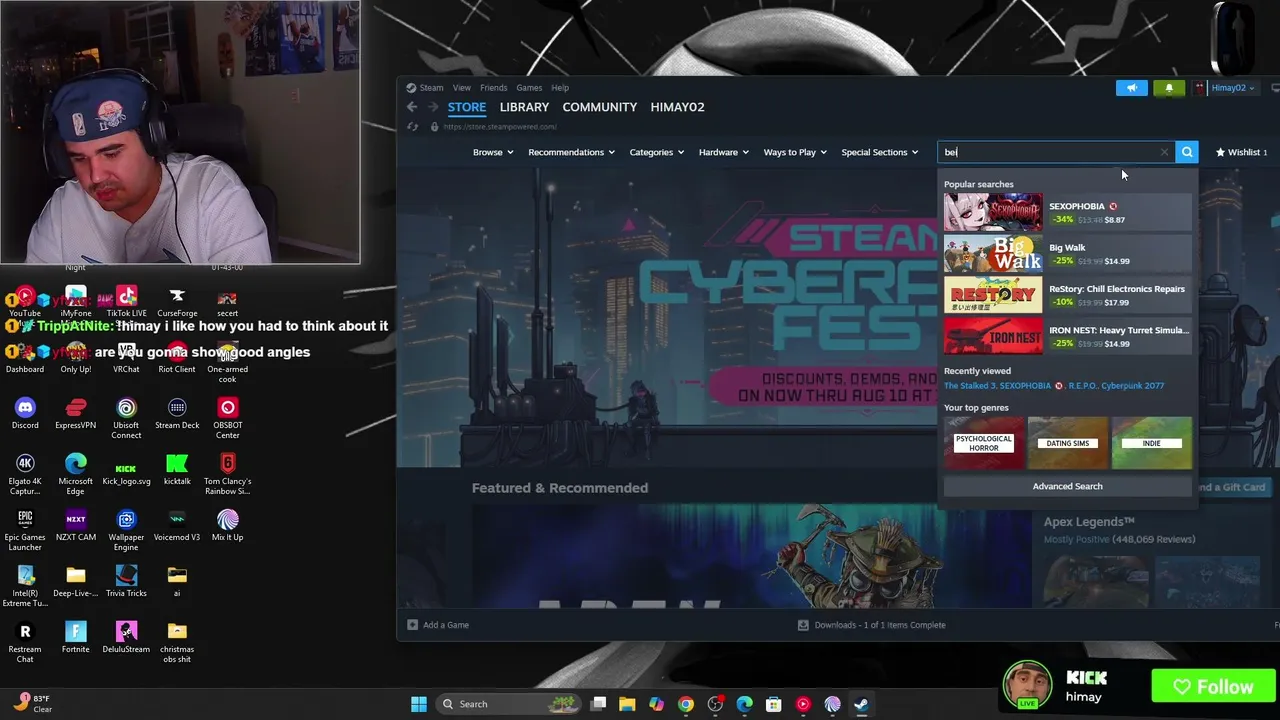Select the Mix It Up desktop icon

227,525
